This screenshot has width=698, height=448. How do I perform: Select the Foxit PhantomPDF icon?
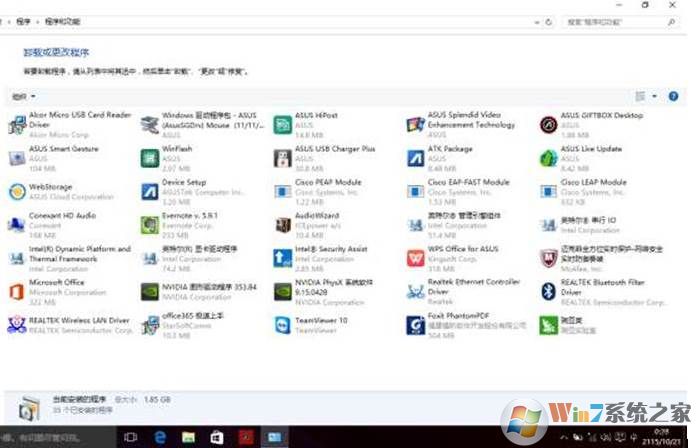tap(416, 324)
